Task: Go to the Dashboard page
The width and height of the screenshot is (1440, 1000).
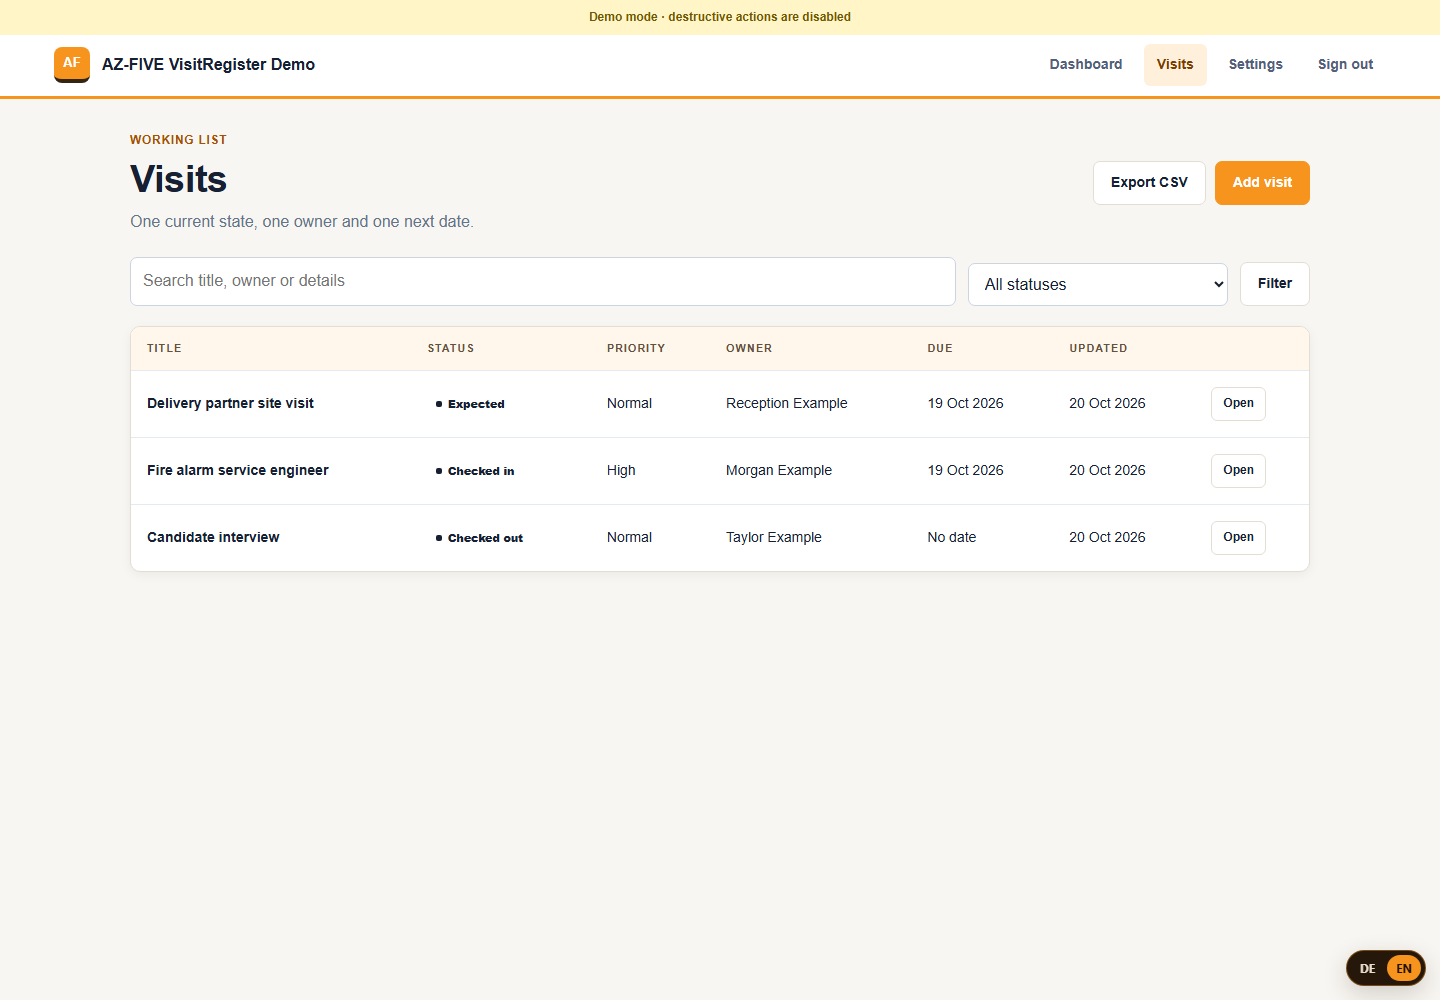Action: (1086, 65)
